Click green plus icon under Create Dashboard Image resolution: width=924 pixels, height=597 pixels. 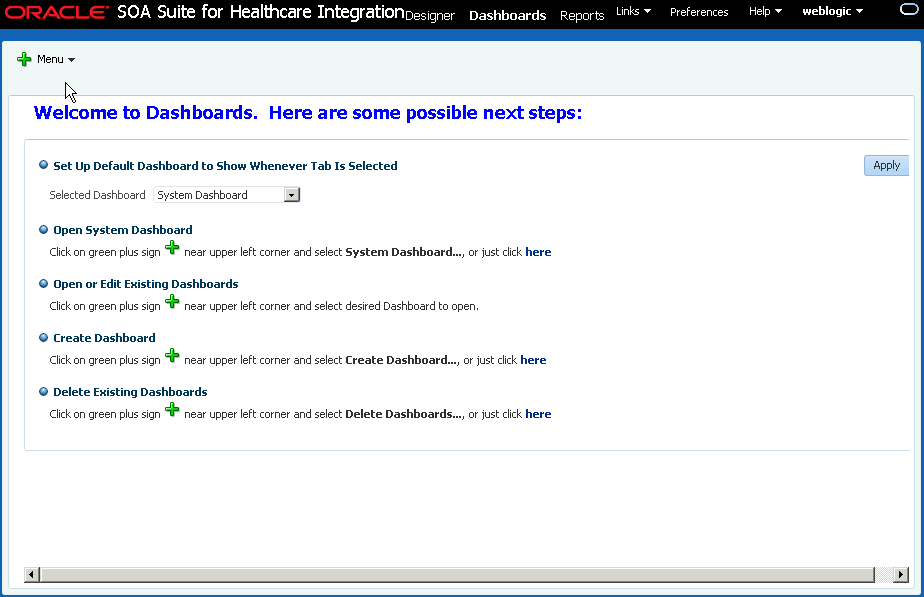[x=172, y=355]
